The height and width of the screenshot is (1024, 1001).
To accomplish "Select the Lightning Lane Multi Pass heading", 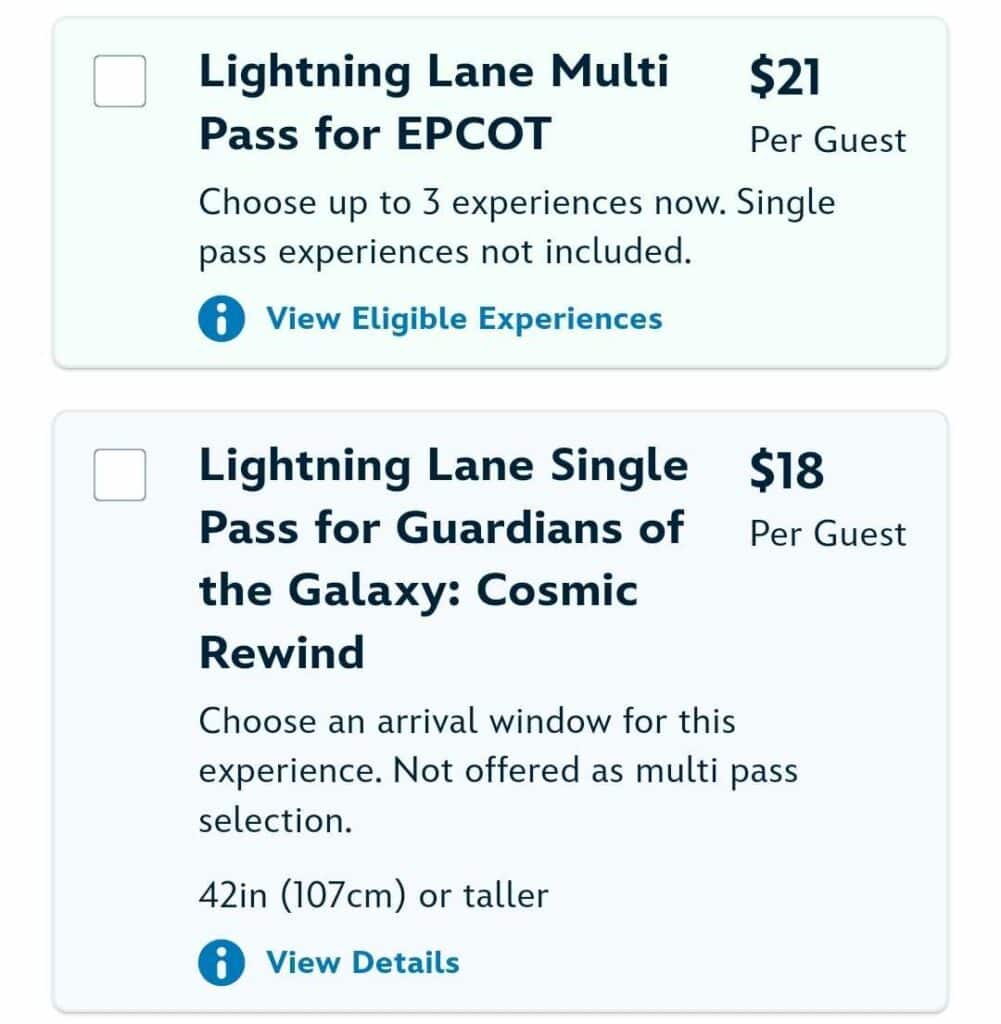I will point(433,103).
